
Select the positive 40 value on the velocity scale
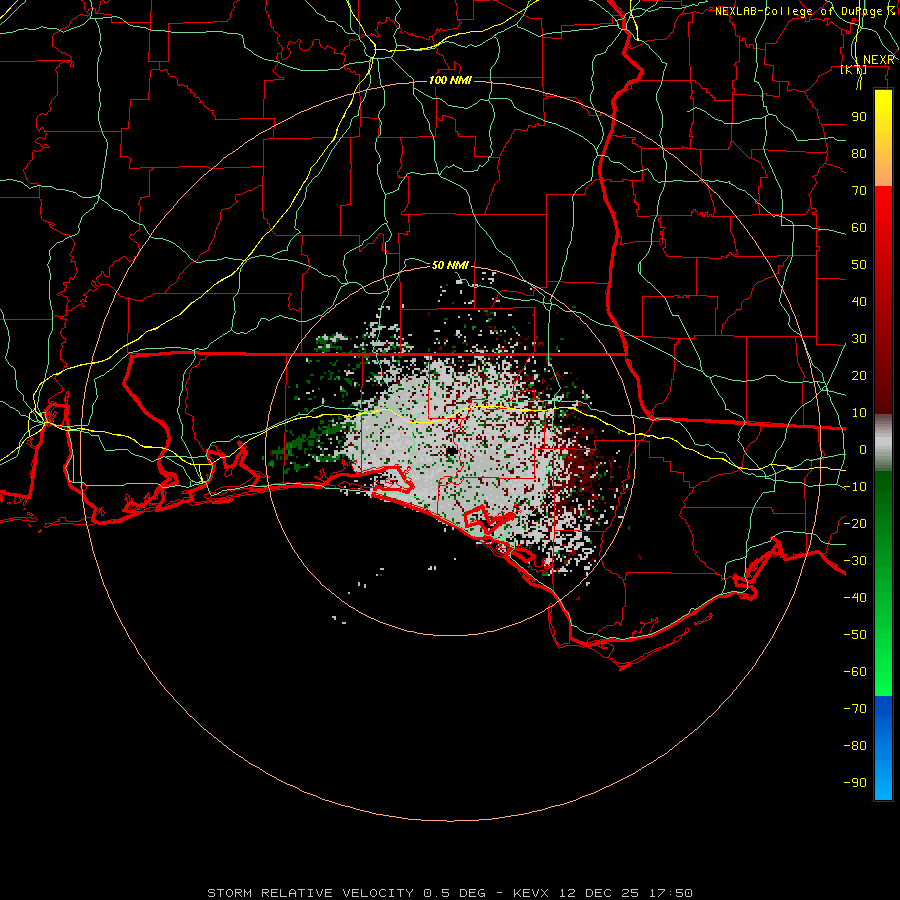point(859,302)
